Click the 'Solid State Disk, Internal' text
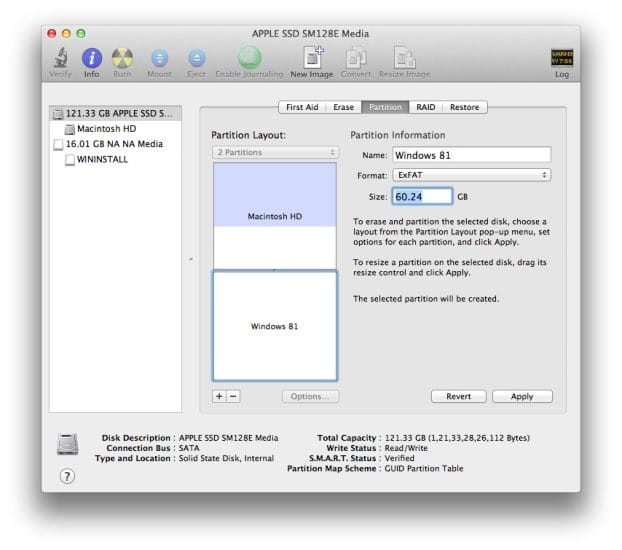Image resolution: width=622 pixels, height=550 pixels. [226, 458]
